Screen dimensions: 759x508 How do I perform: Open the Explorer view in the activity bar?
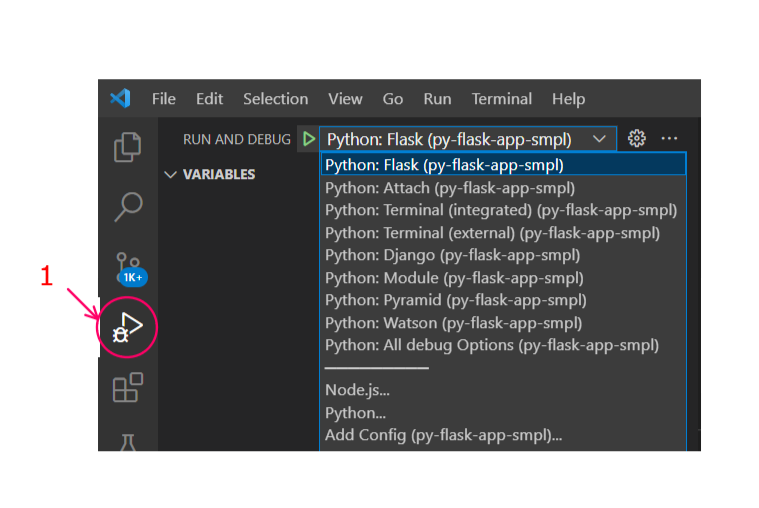128,146
